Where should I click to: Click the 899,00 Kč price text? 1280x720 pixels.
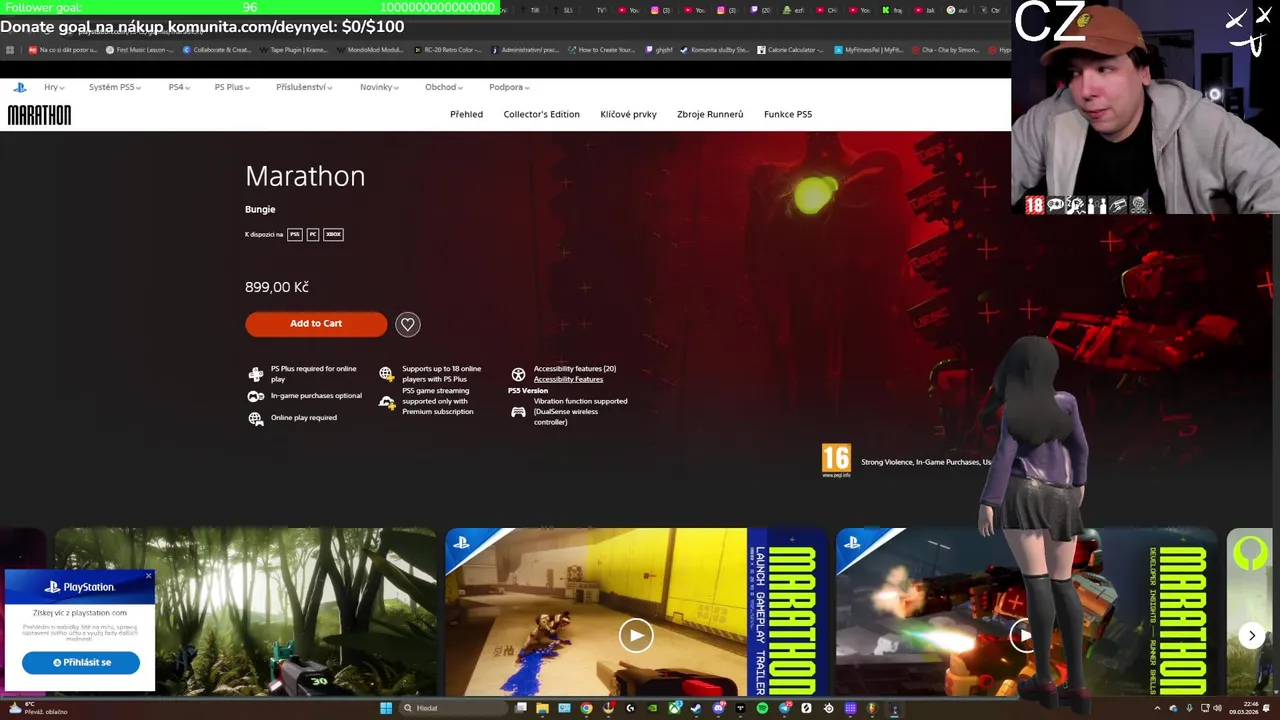(x=277, y=287)
